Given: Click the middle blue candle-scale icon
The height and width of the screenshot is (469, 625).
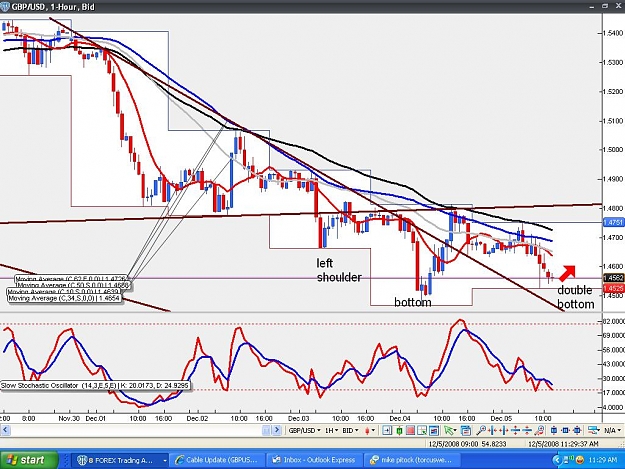Looking at the screenshot, I should (565, 430).
